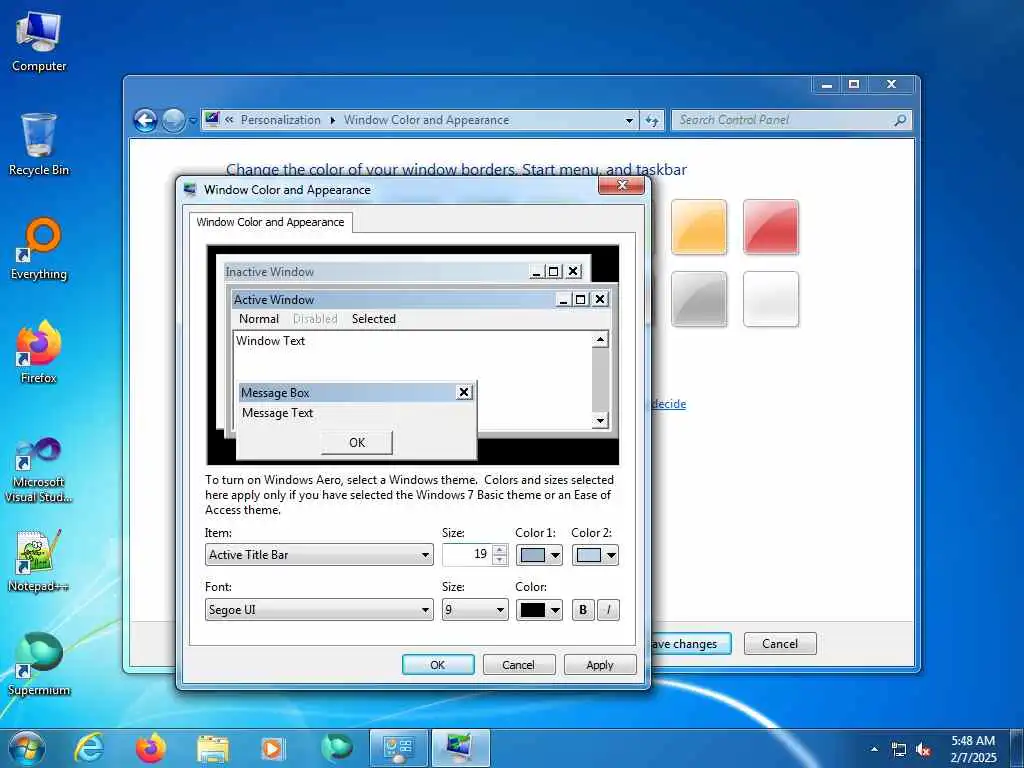The width and height of the screenshot is (1024, 768).
Task: Open the Color 1 picker dropdown
Action: click(x=539, y=555)
